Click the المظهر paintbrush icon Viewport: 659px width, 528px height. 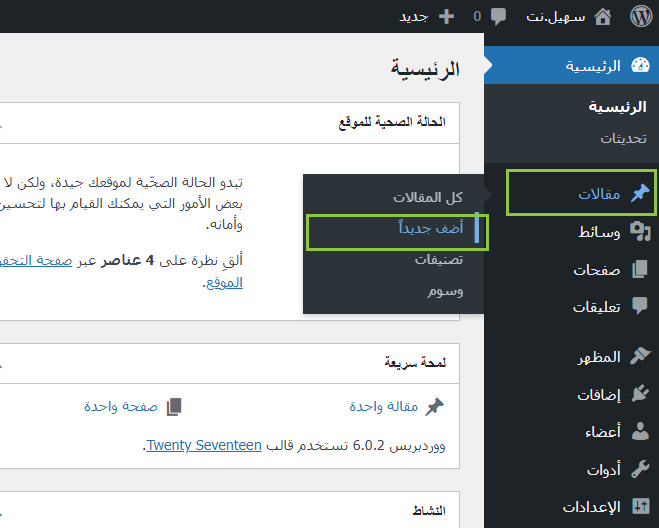(640, 357)
